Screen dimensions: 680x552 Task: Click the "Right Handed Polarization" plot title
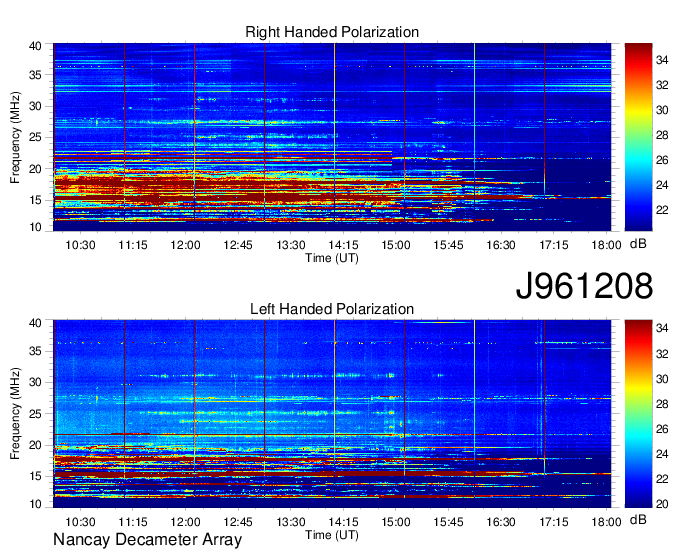click(x=332, y=32)
